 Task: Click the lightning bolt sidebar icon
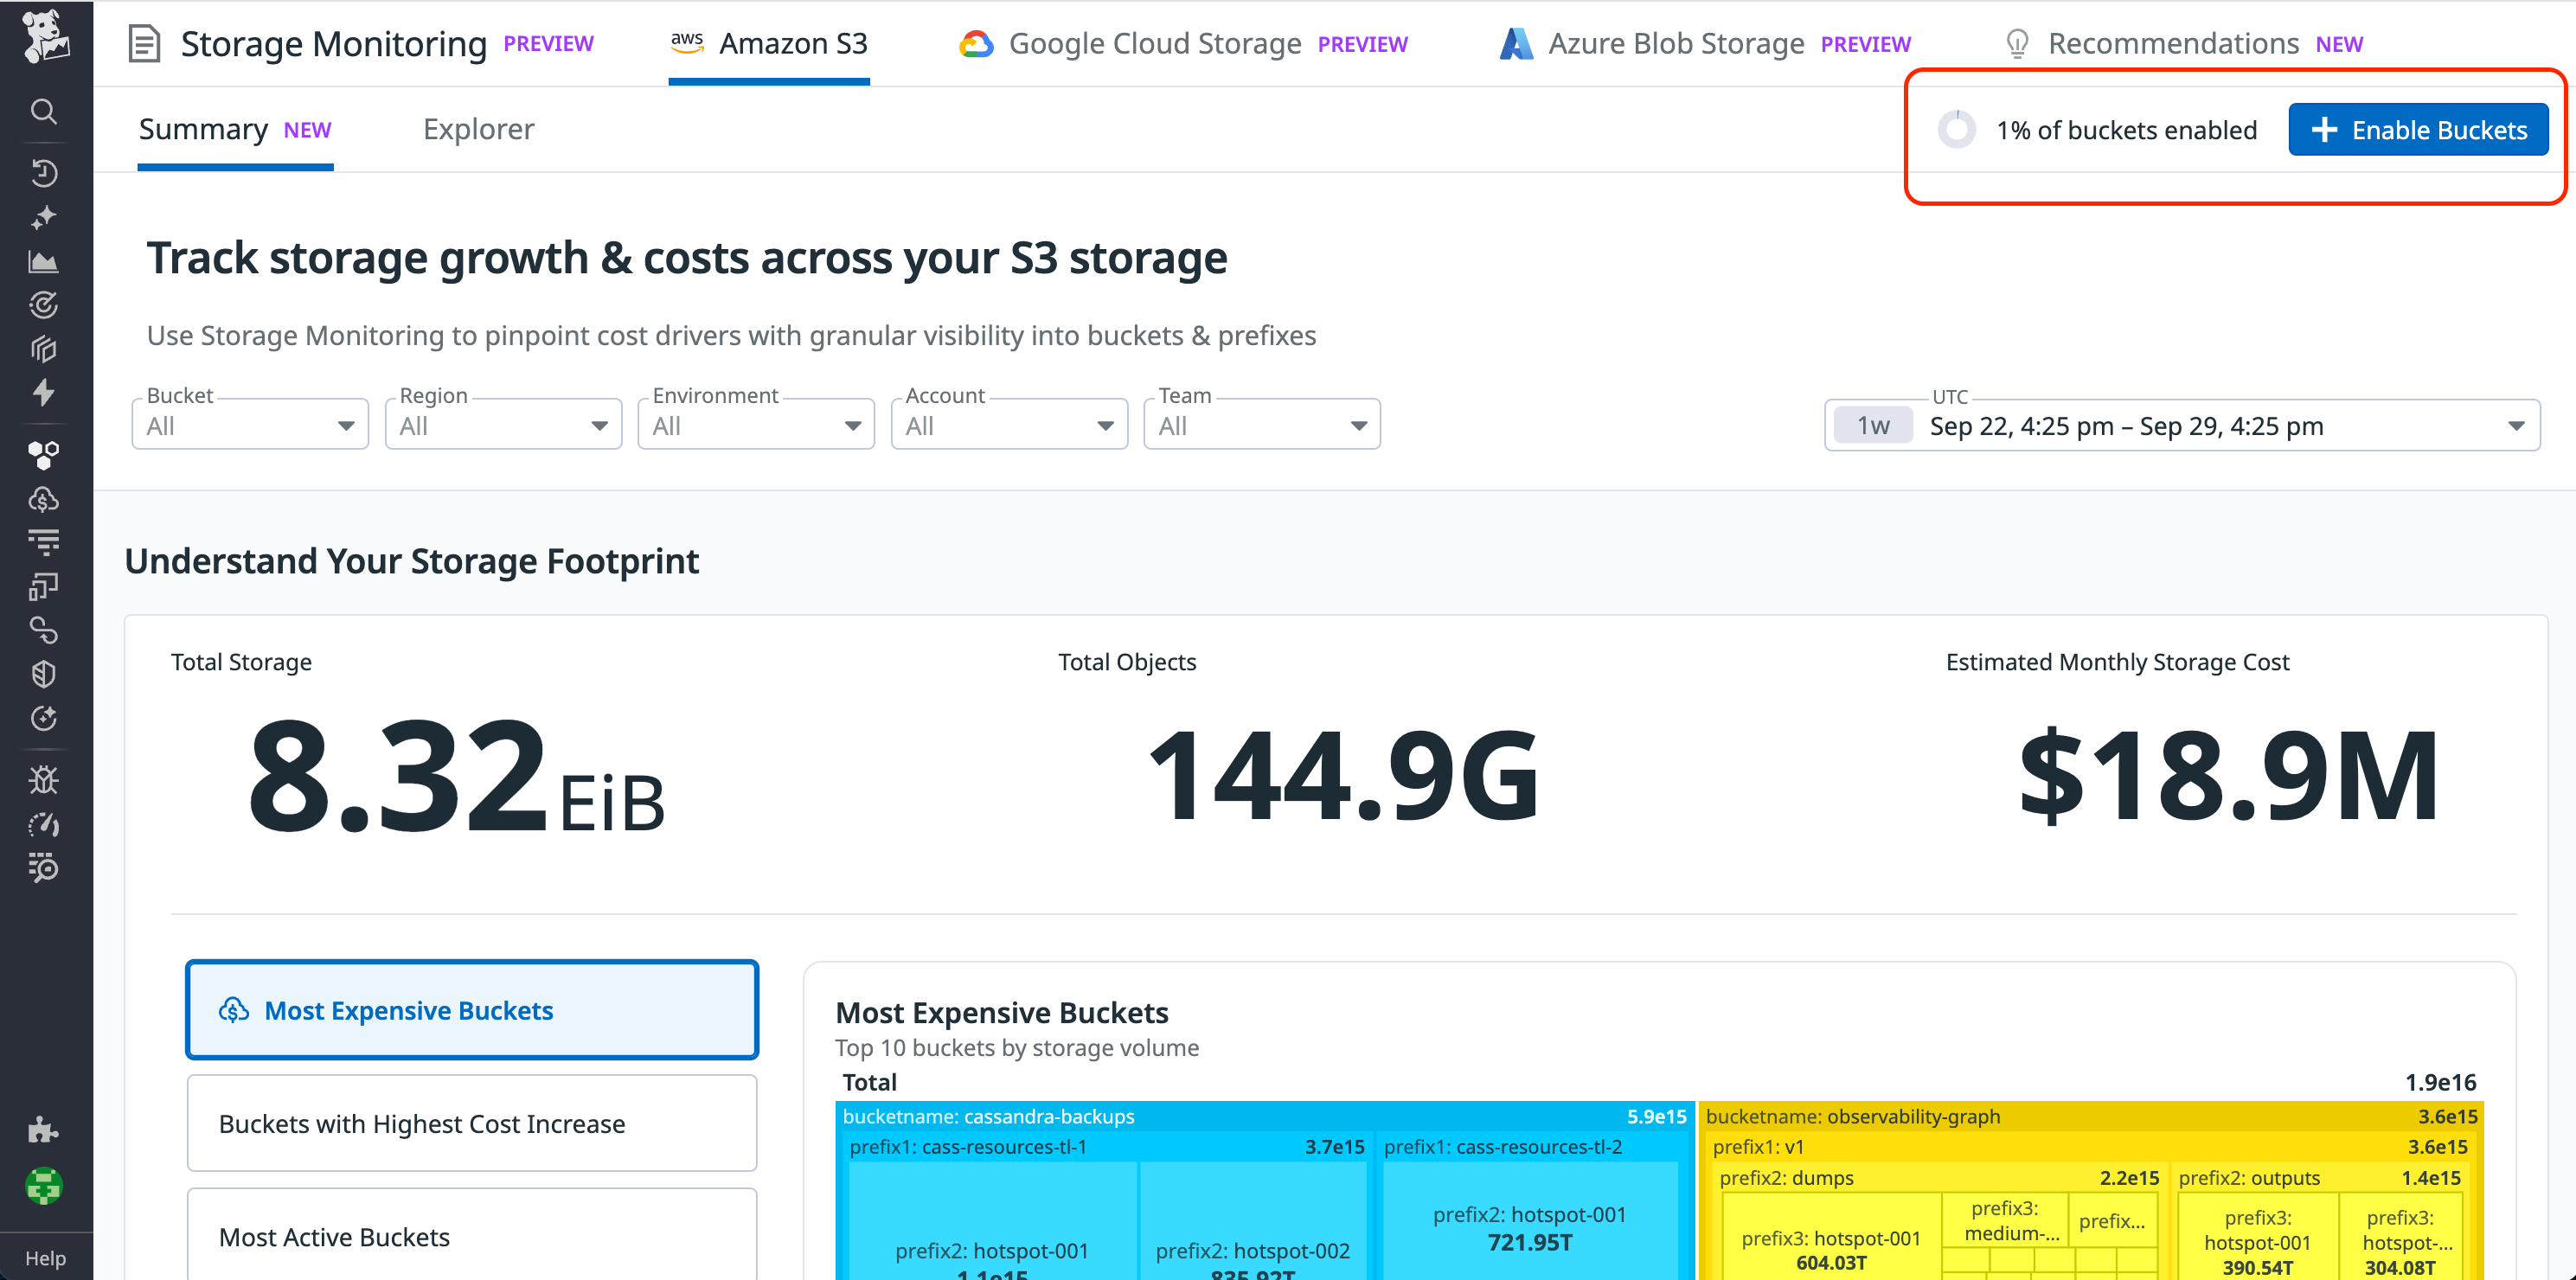pyautogui.click(x=43, y=393)
